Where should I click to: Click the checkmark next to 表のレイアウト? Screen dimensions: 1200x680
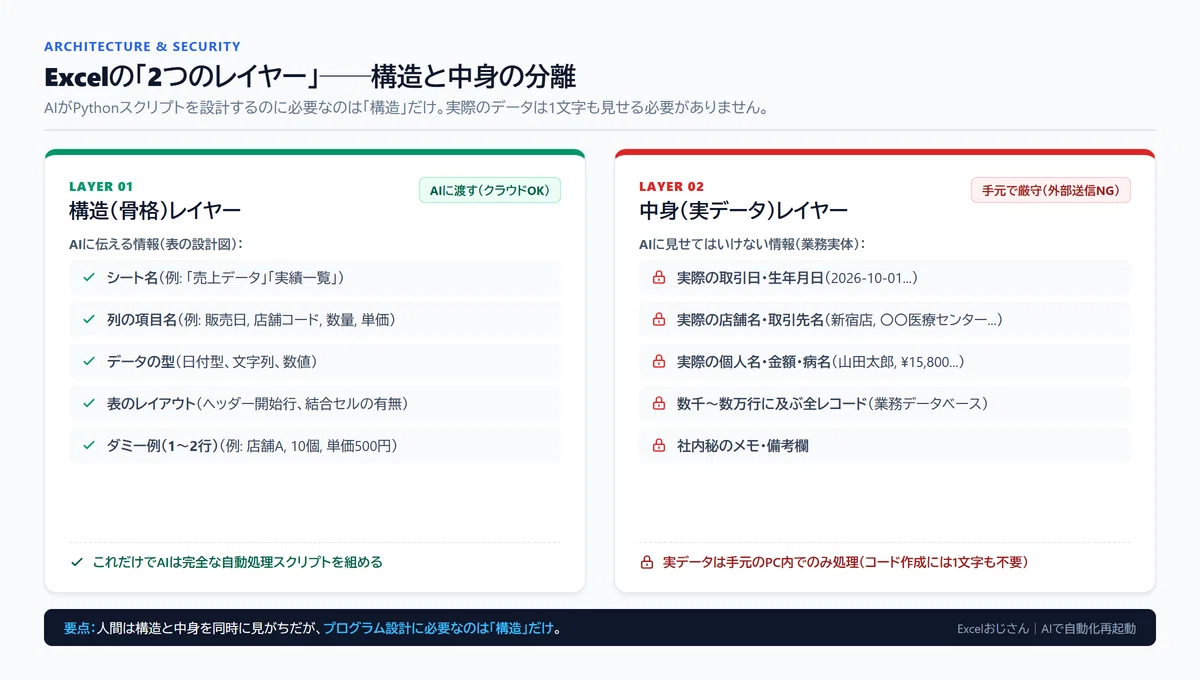[89, 403]
